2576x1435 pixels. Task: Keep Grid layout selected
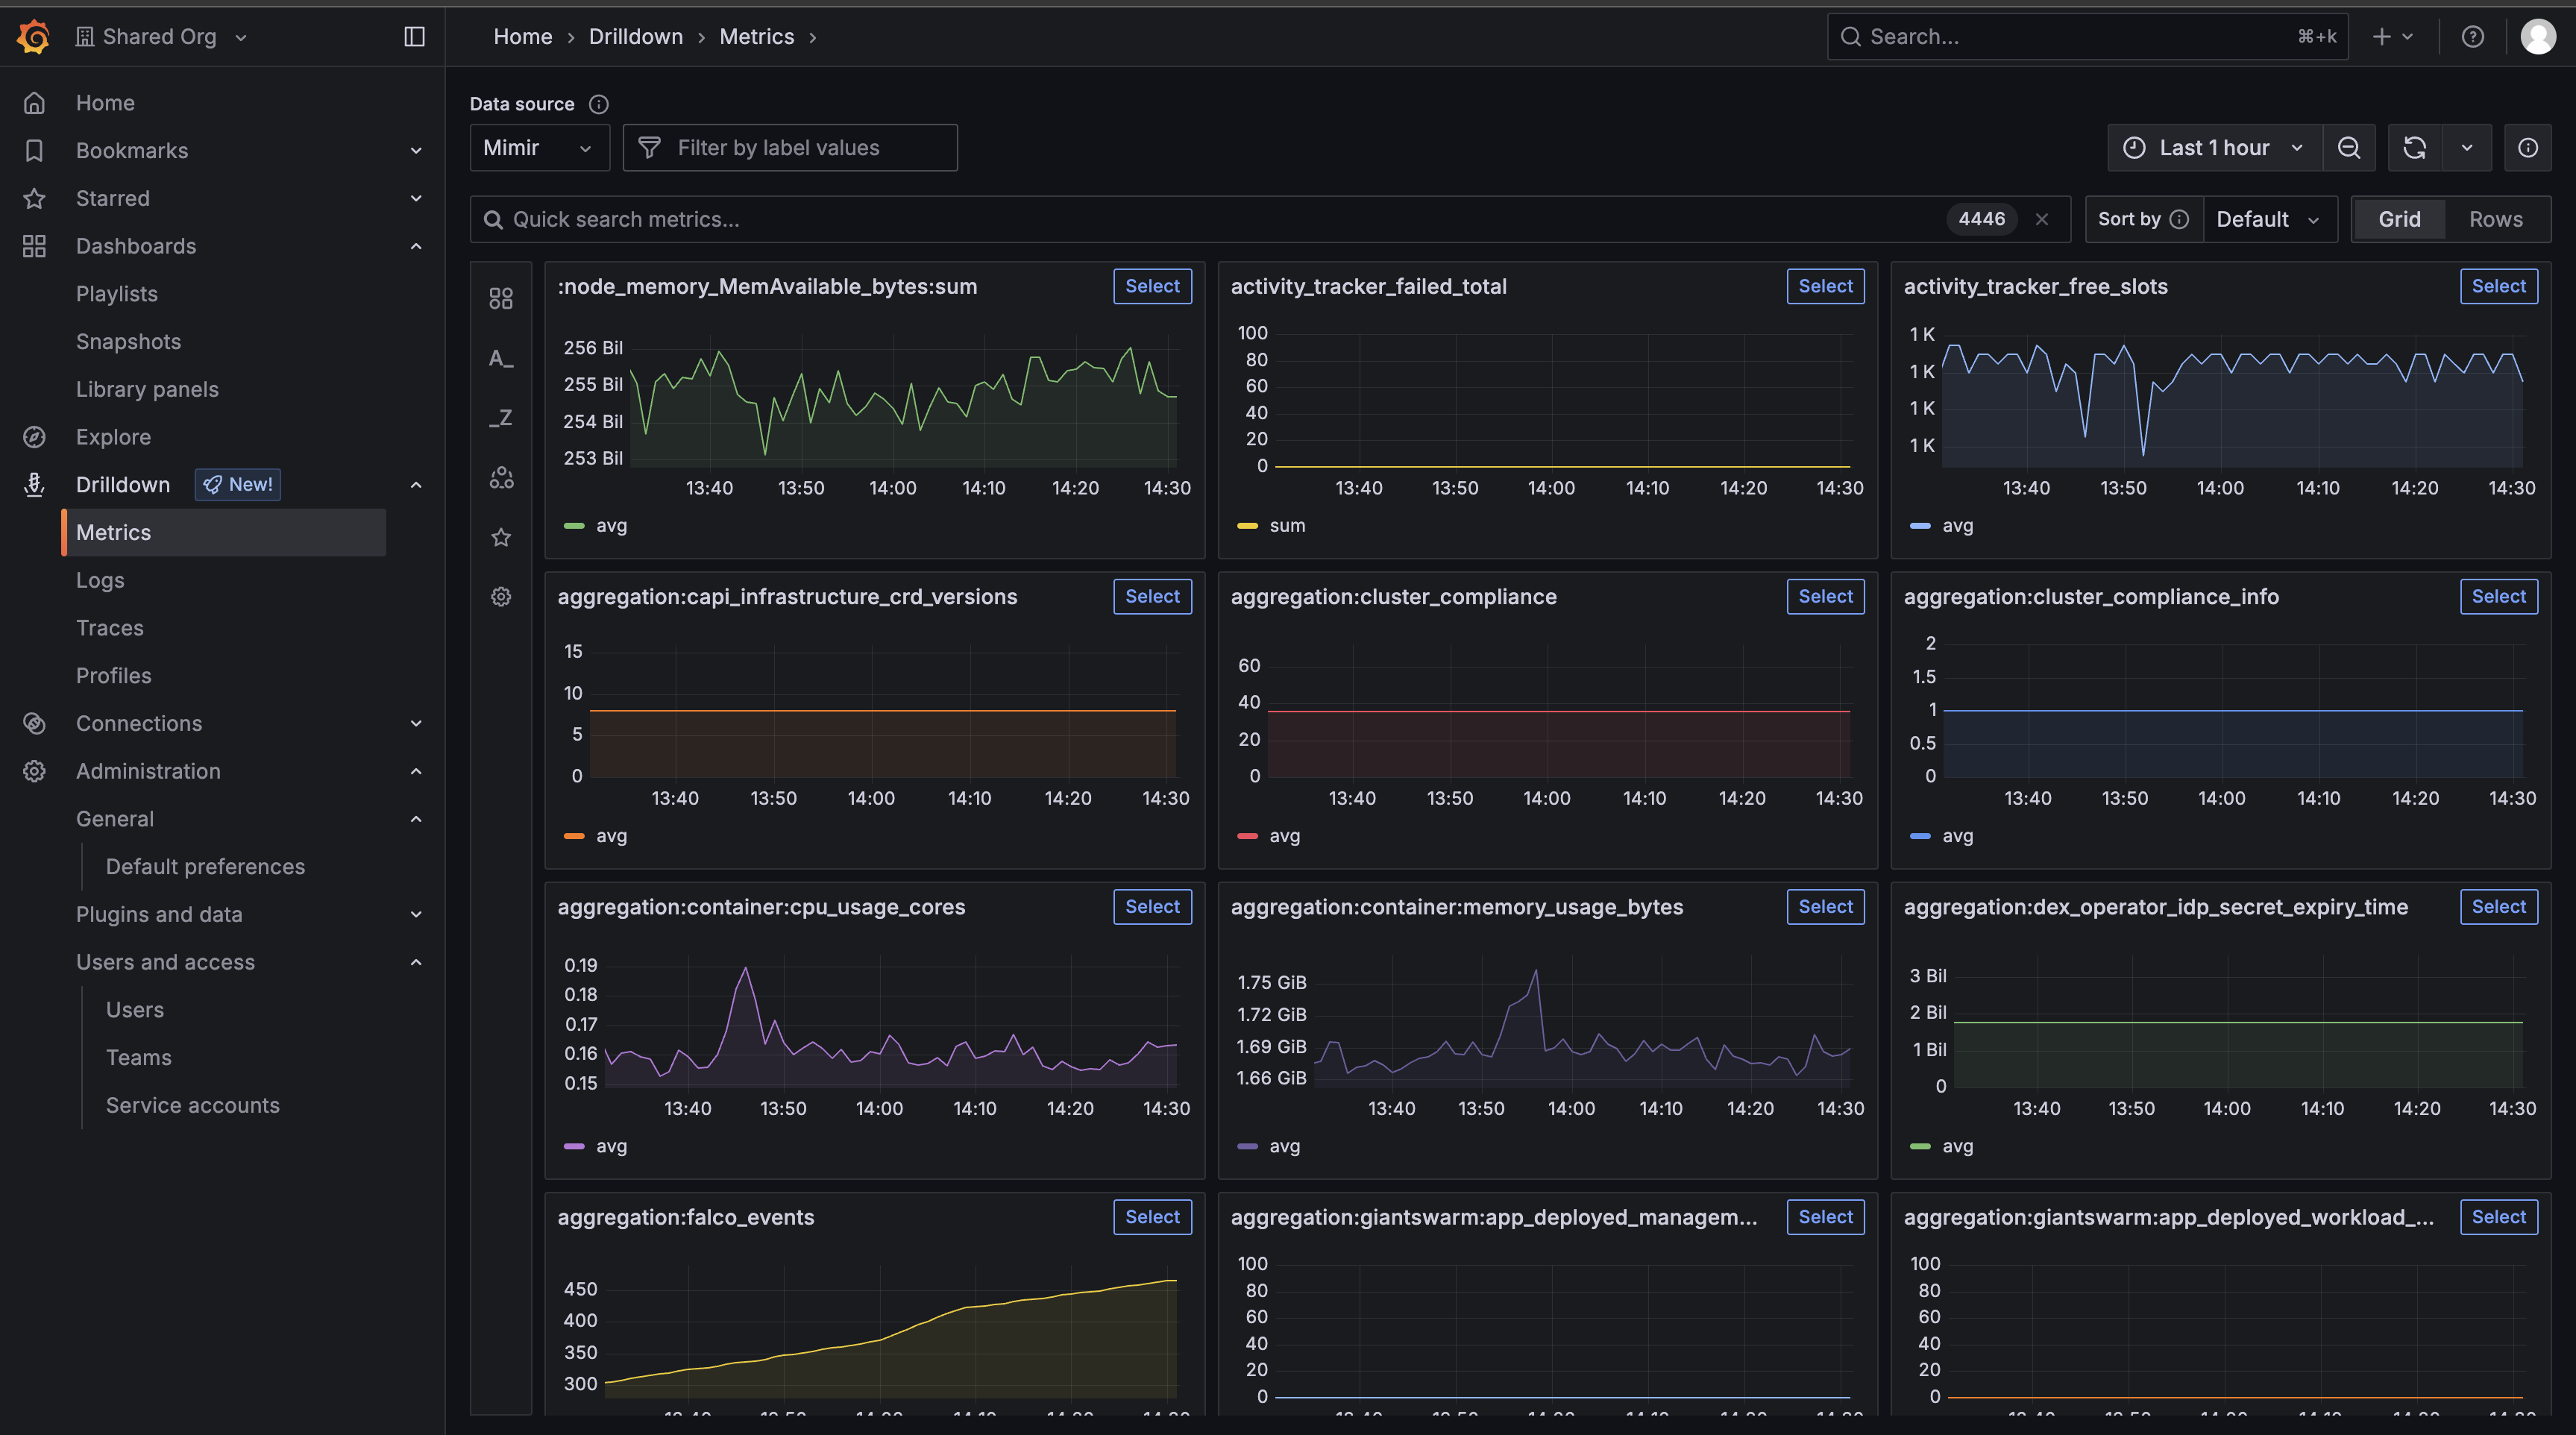[x=2398, y=218]
